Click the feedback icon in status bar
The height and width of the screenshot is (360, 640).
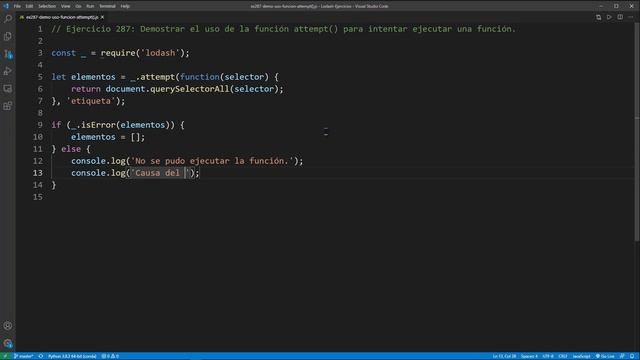(x=622, y=356)
